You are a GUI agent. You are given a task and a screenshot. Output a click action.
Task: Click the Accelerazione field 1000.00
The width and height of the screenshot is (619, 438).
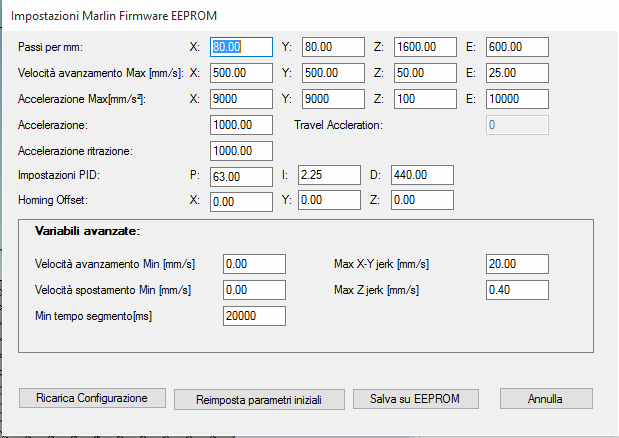(241, 125)
